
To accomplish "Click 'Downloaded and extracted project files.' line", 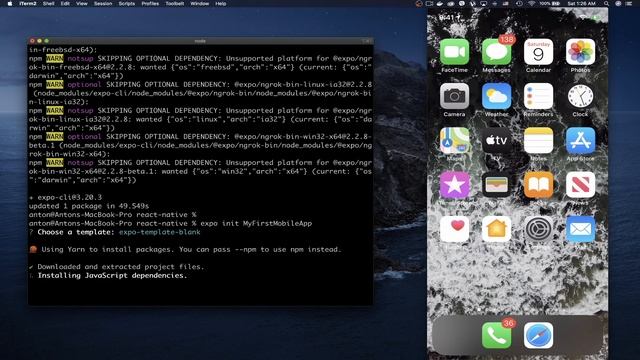I will pyautogui.click(x=120, y=267).
